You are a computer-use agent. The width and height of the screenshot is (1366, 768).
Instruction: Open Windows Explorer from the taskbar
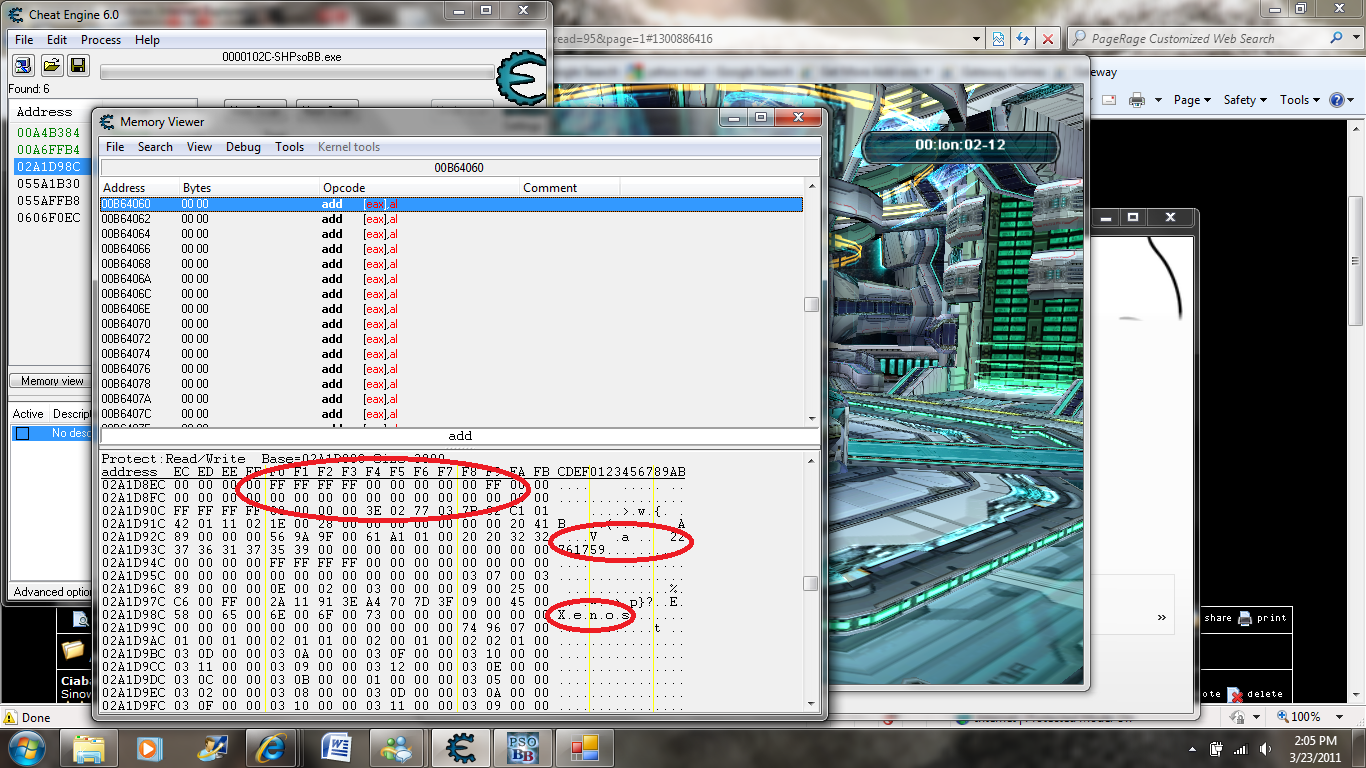point(90,748)
